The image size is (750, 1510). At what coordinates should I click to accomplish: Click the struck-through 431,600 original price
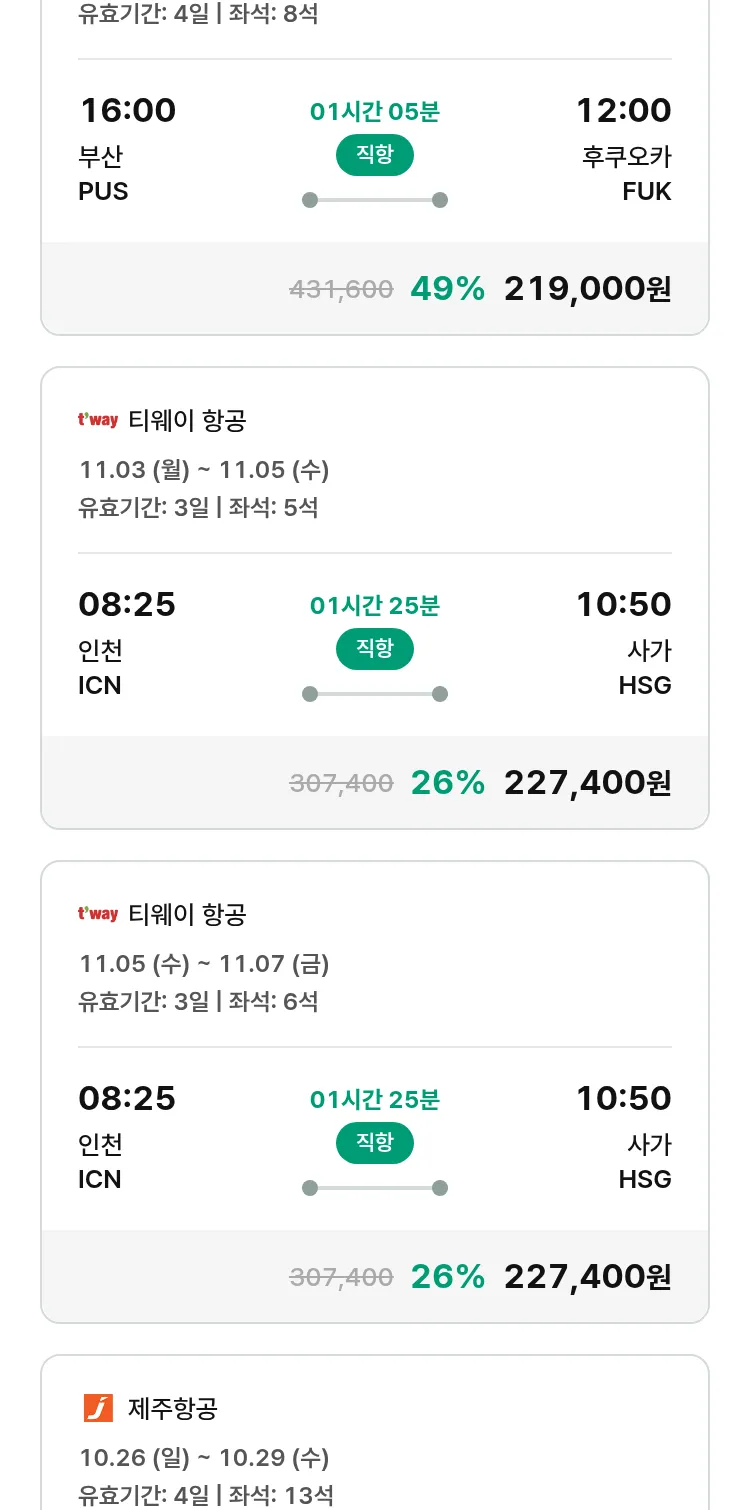click(341, 290)
